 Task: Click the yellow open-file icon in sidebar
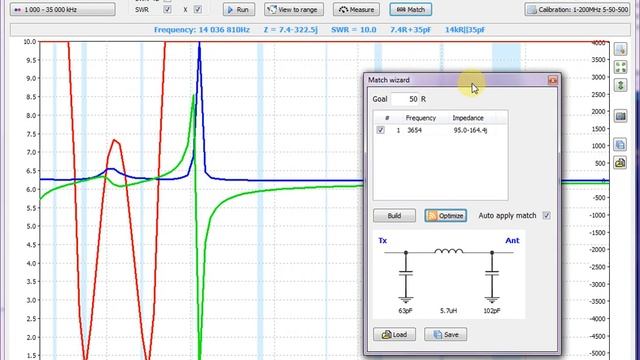click(620, 162)
